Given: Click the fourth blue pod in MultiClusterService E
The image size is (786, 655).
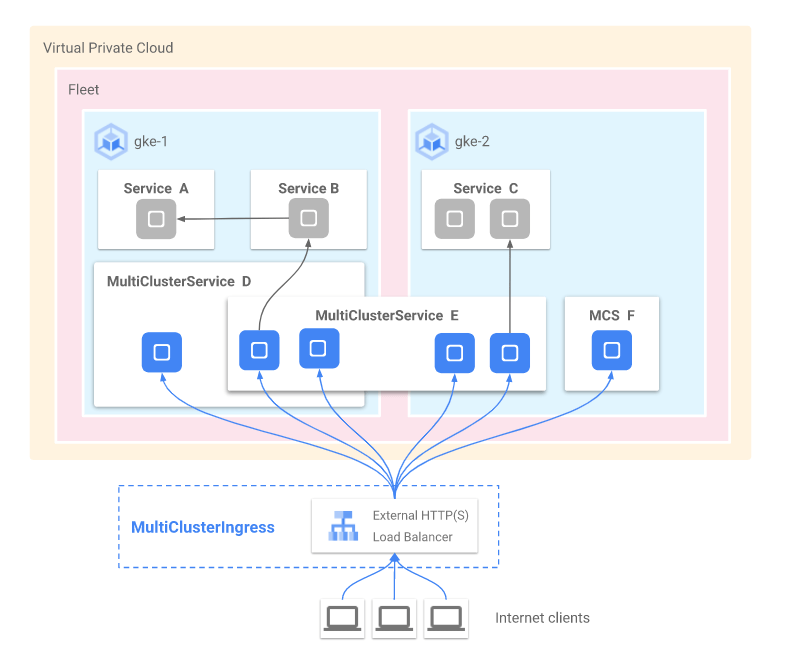Looking at the screenshot, I should tap(510, 353).
